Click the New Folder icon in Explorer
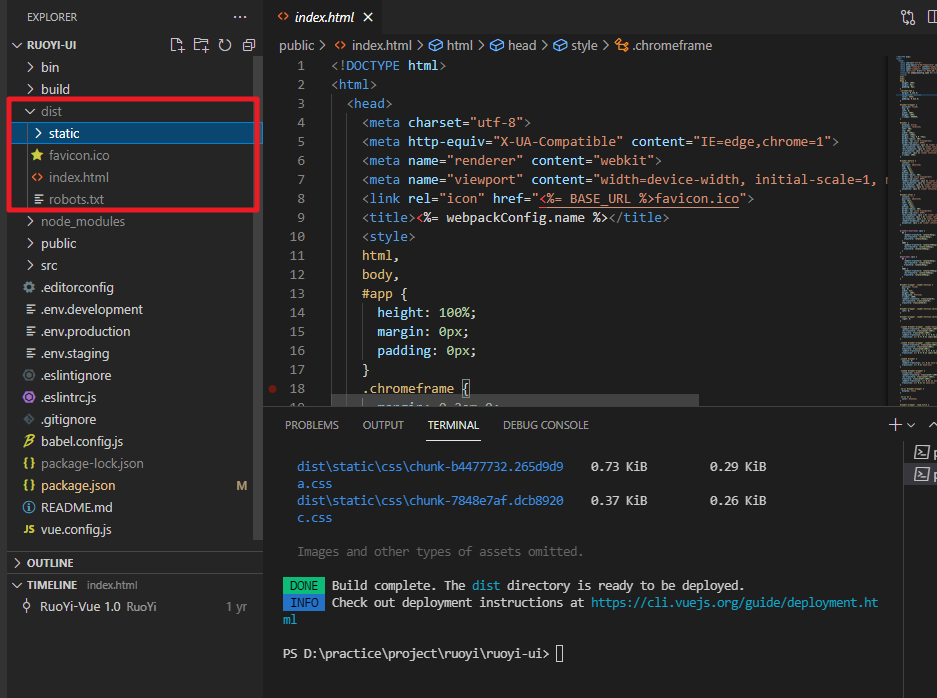Viewport: 937px width, 698px height. [x=201, y=45]
